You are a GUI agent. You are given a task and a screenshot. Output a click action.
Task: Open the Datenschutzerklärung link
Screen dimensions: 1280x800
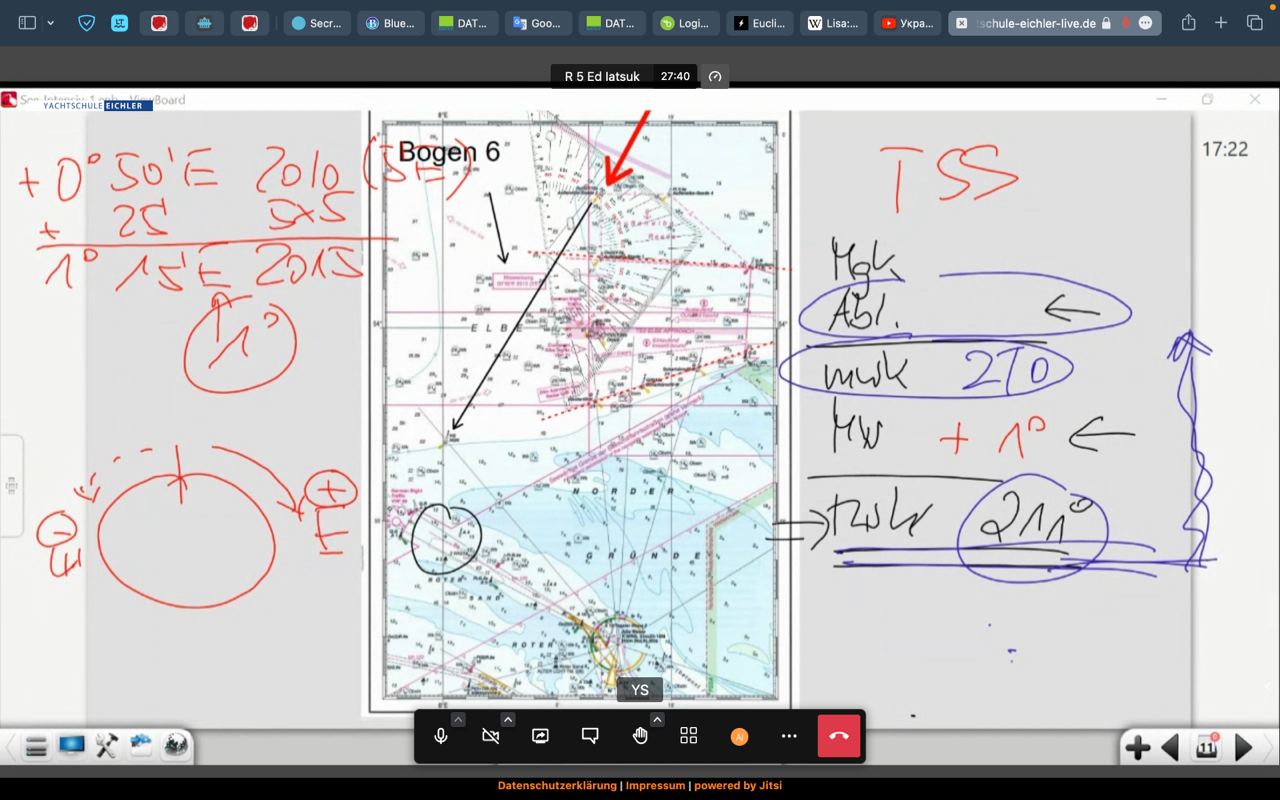tap(557, 785)
